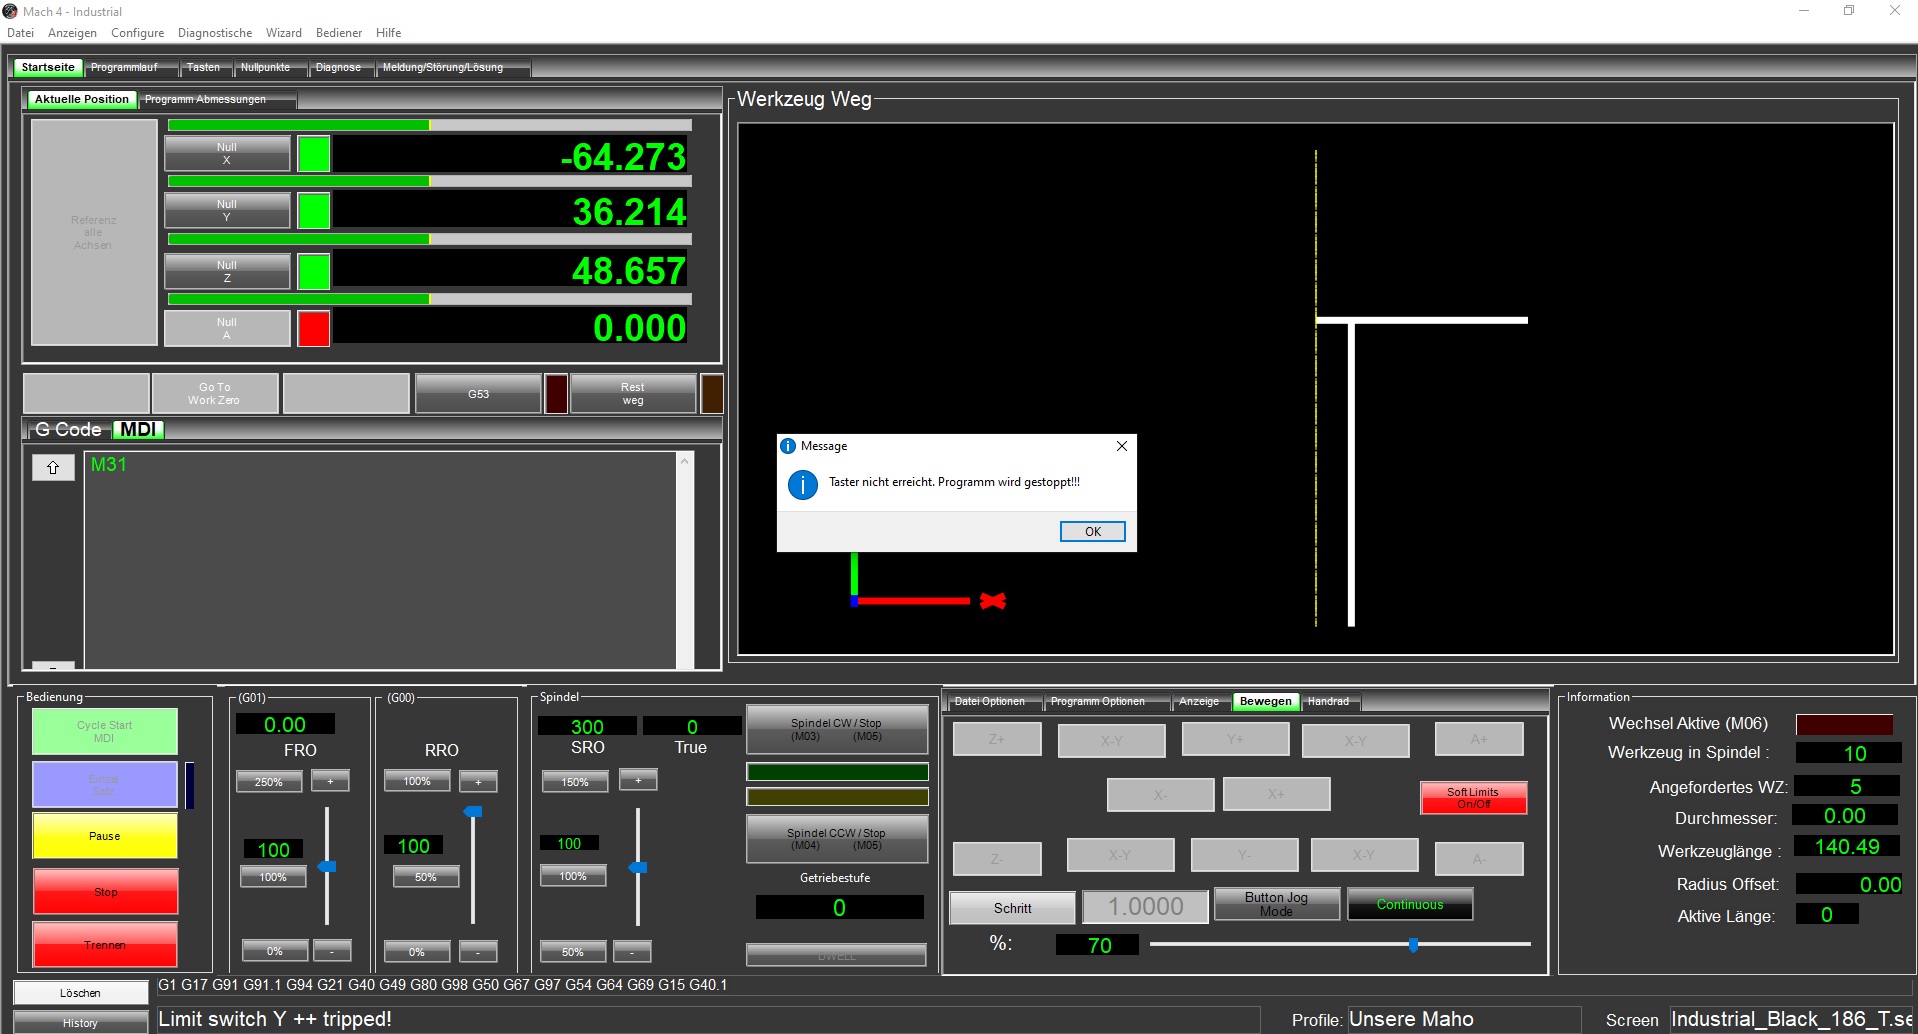
Task: Click the SRO plus increment button
Action: point(637,780)
